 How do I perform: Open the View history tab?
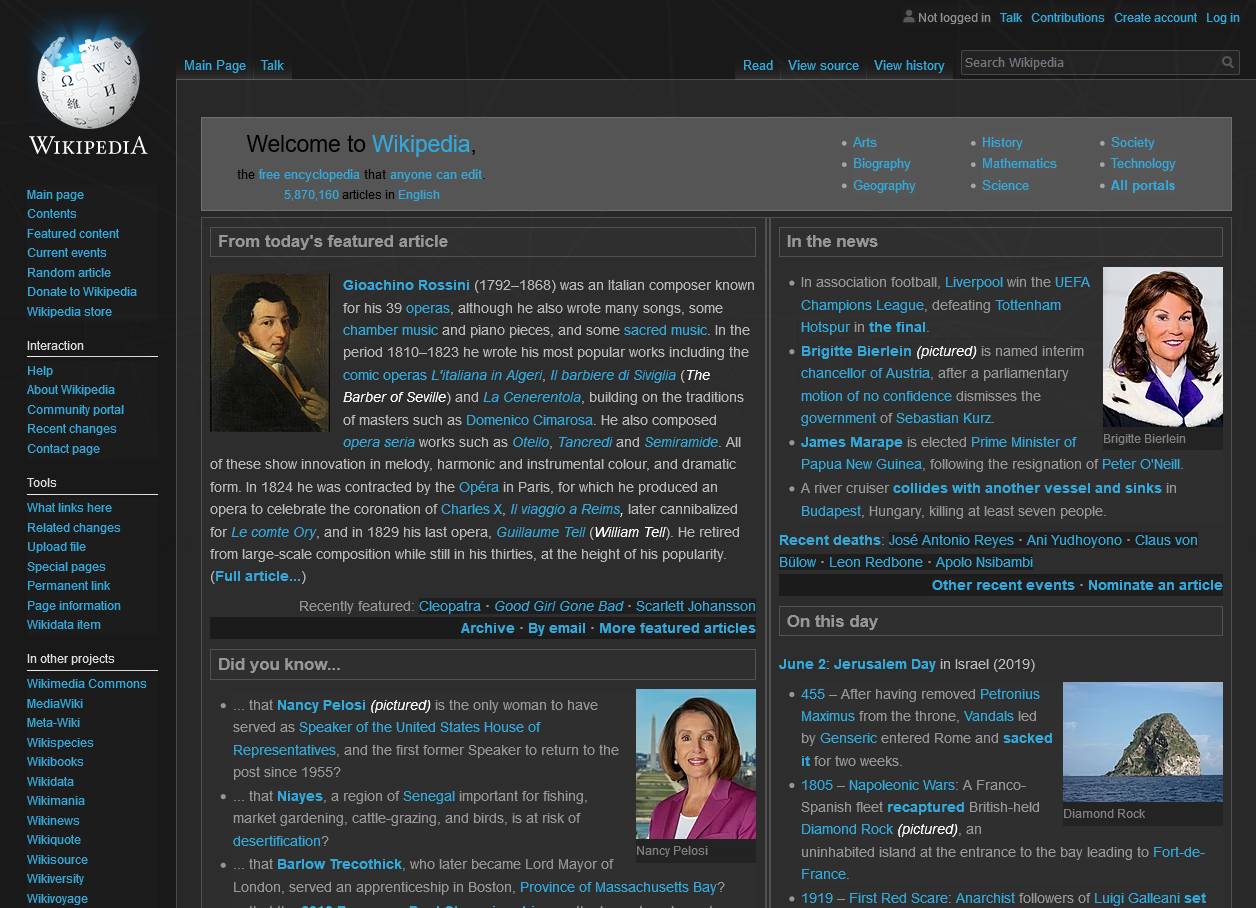(x=908, y=65)
